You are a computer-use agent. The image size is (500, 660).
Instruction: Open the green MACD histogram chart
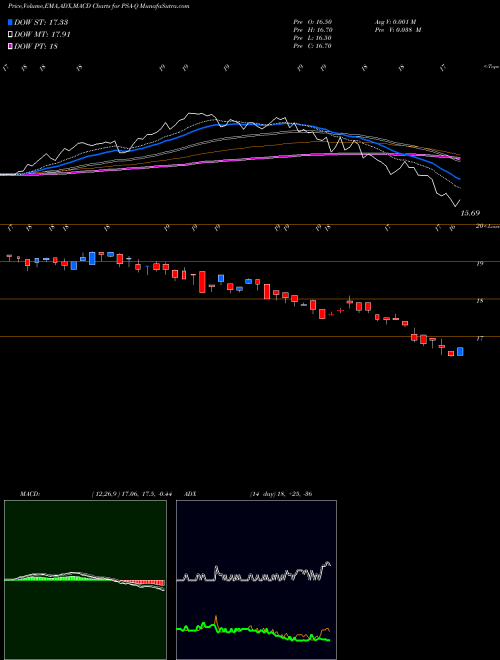point(85,580)
